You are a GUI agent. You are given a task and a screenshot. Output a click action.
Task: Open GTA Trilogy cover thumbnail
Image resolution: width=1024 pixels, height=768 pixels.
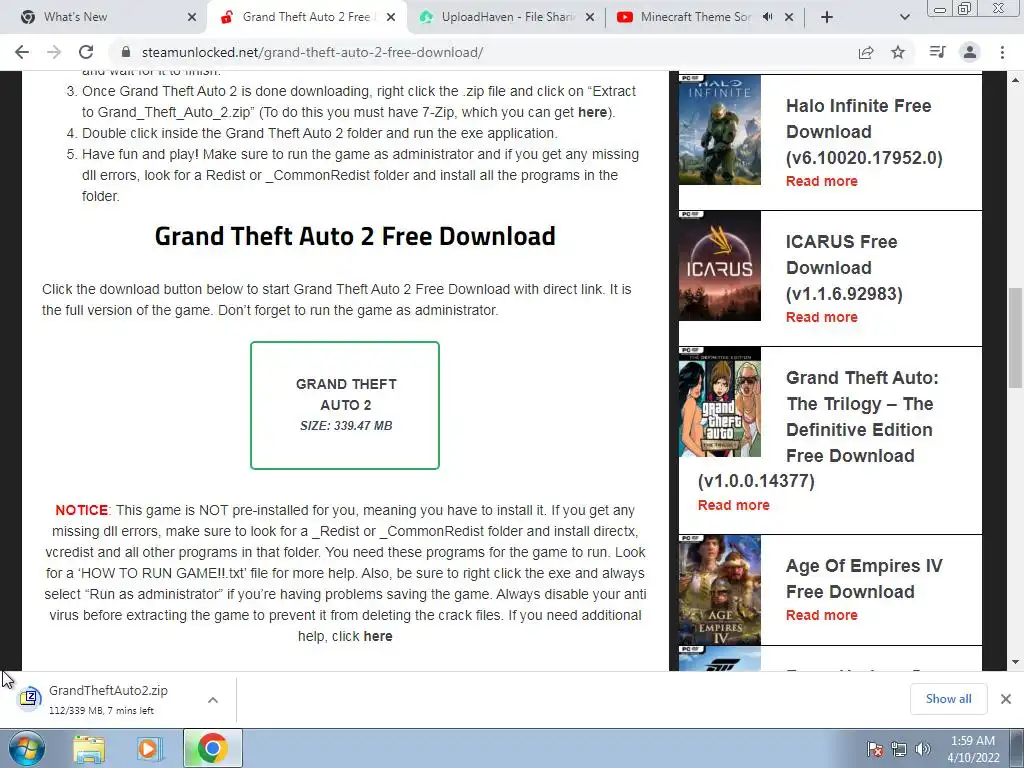coord(720,402)
